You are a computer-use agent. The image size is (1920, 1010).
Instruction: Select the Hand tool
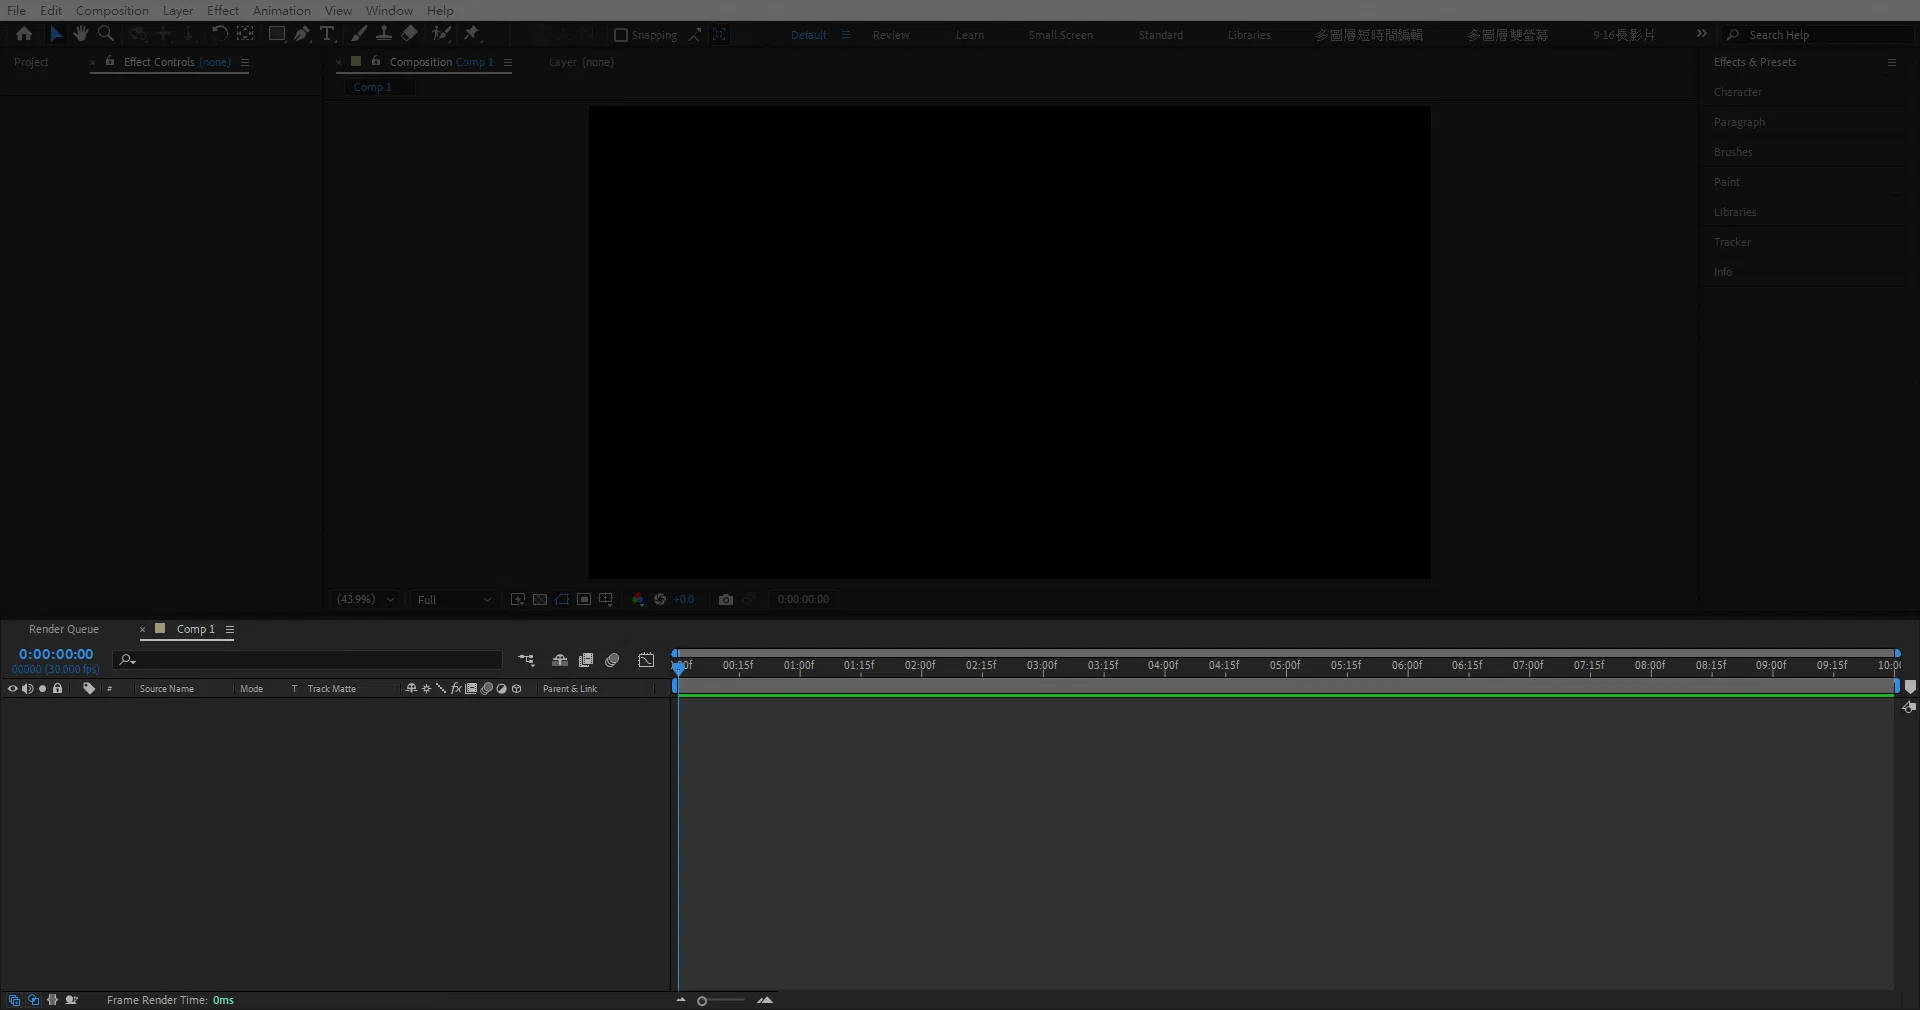point(80,34)
